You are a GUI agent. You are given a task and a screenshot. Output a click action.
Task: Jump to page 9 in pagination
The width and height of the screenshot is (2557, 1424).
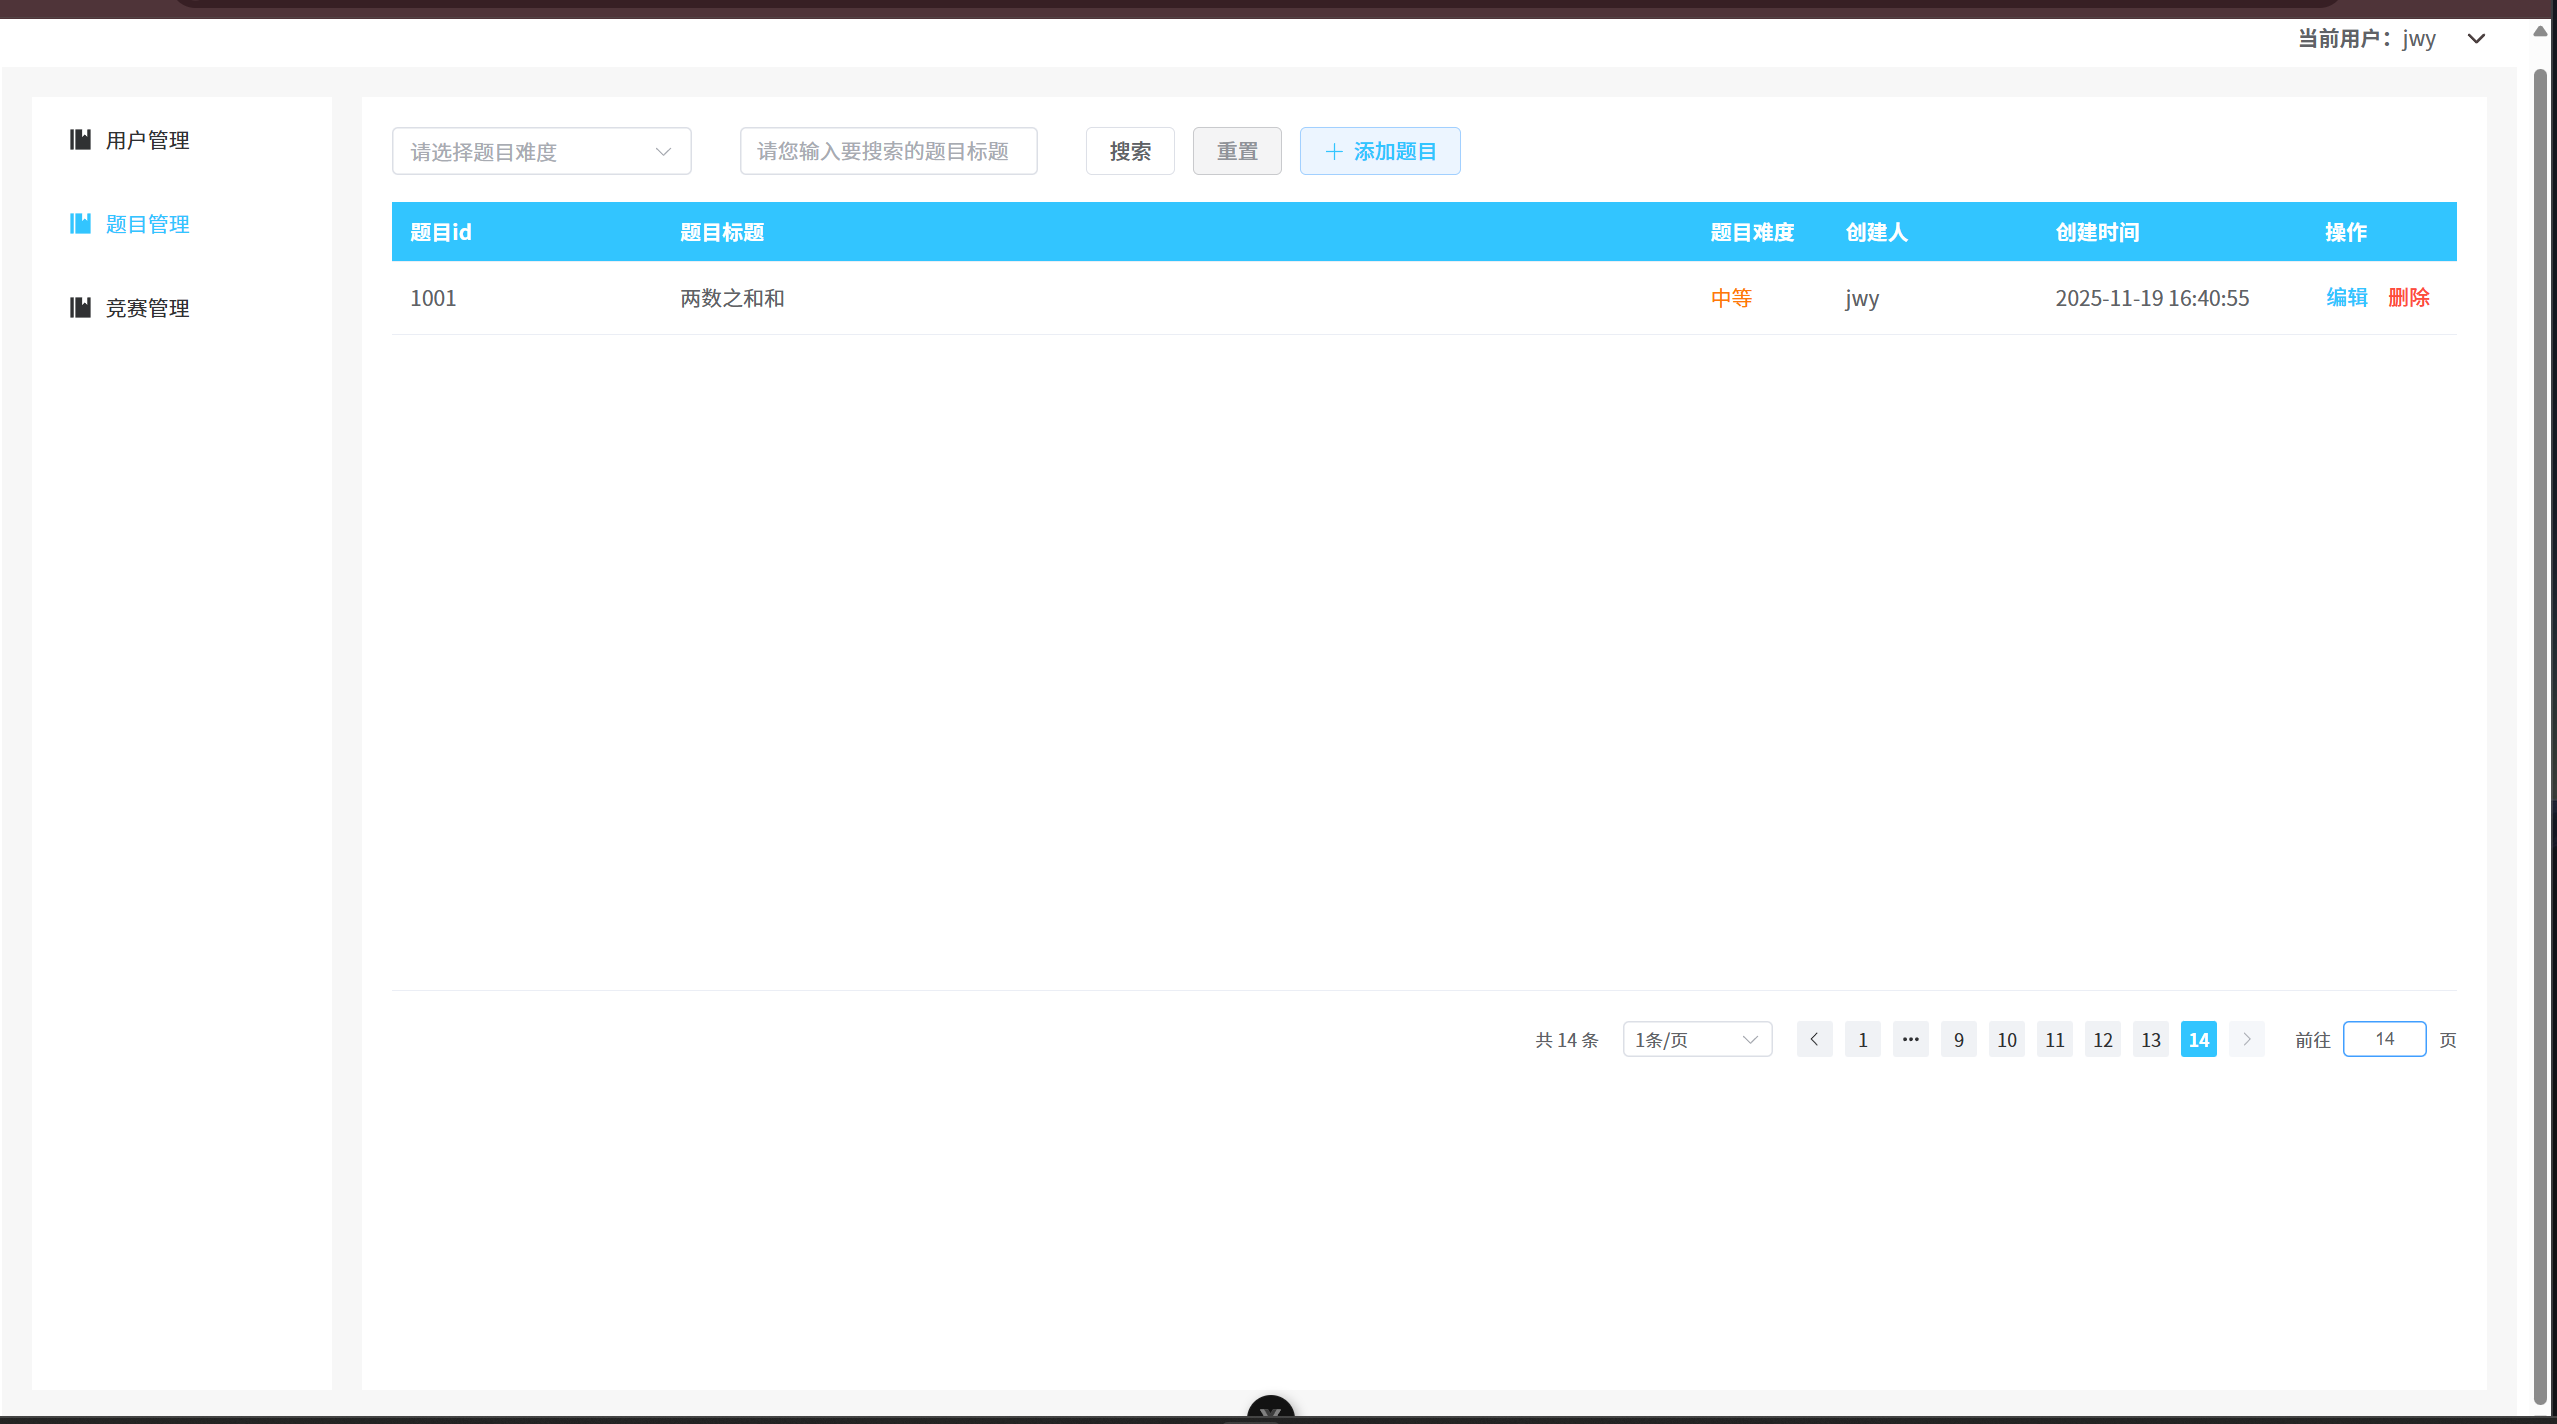[x=1958, y=1039]
